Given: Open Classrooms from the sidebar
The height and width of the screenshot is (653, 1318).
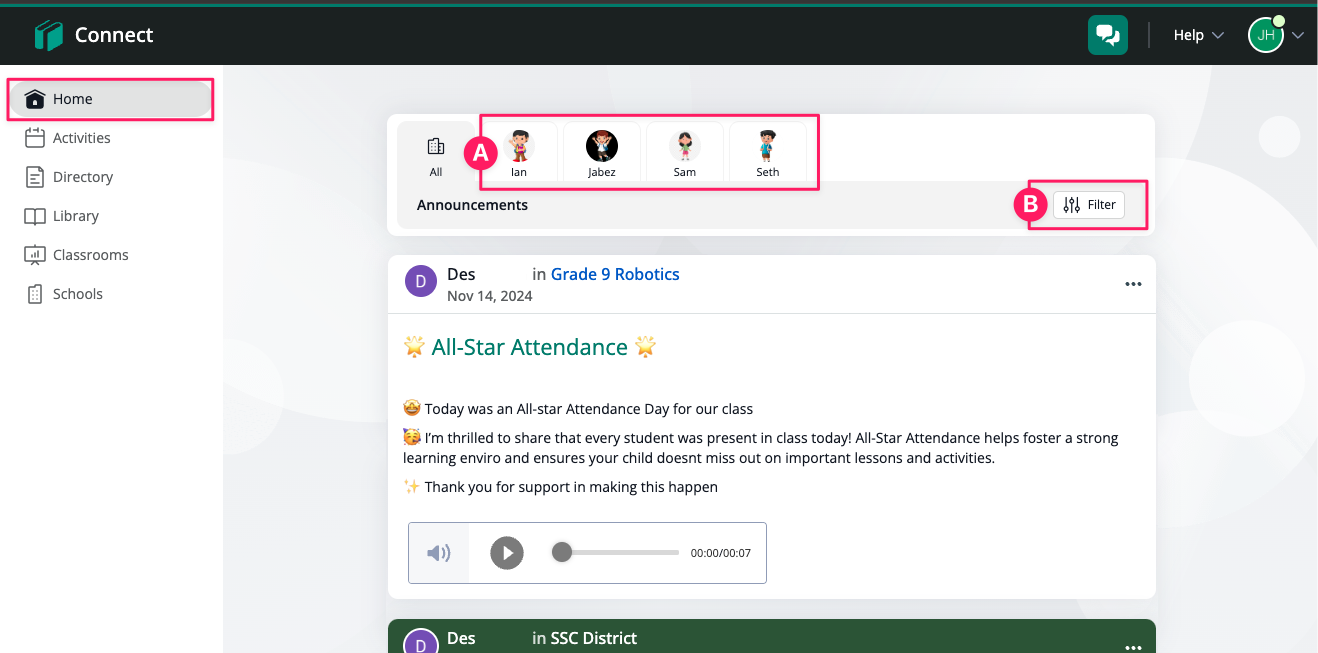Looking at the screenshot, I should pos(90,255).
